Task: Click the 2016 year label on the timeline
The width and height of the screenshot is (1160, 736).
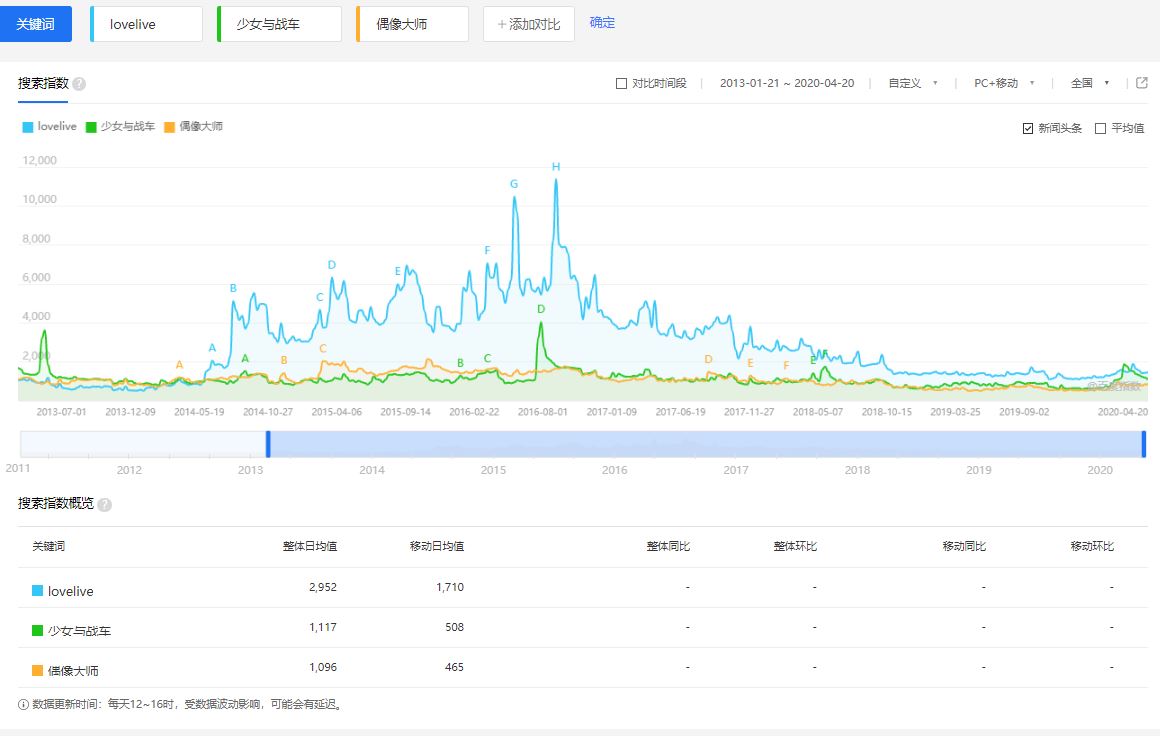Action: (615, 470)
